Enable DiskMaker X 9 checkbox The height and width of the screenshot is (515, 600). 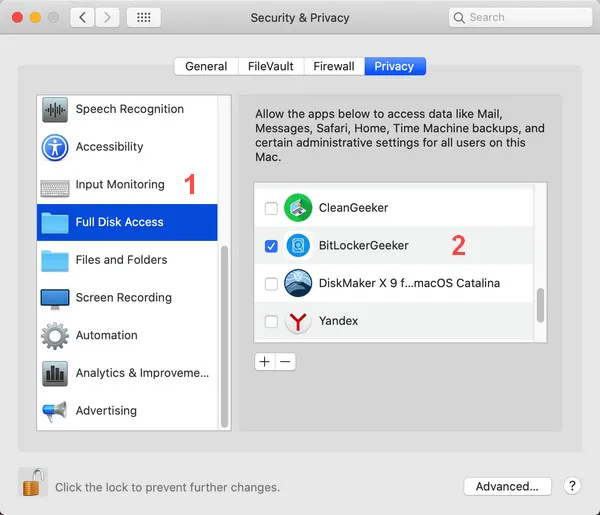(270, 284)
